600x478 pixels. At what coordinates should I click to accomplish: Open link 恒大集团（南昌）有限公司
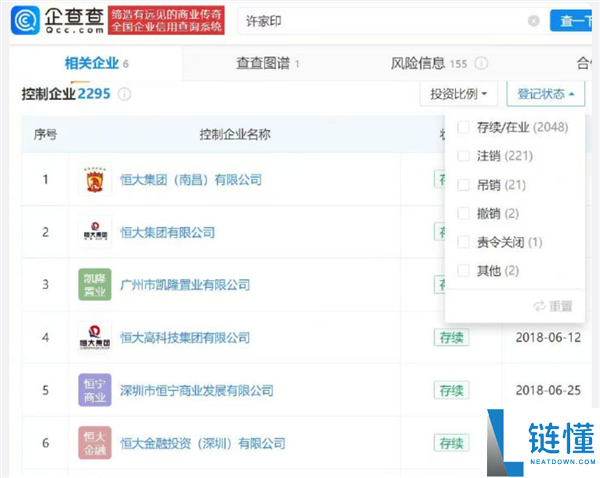(191, 179)
